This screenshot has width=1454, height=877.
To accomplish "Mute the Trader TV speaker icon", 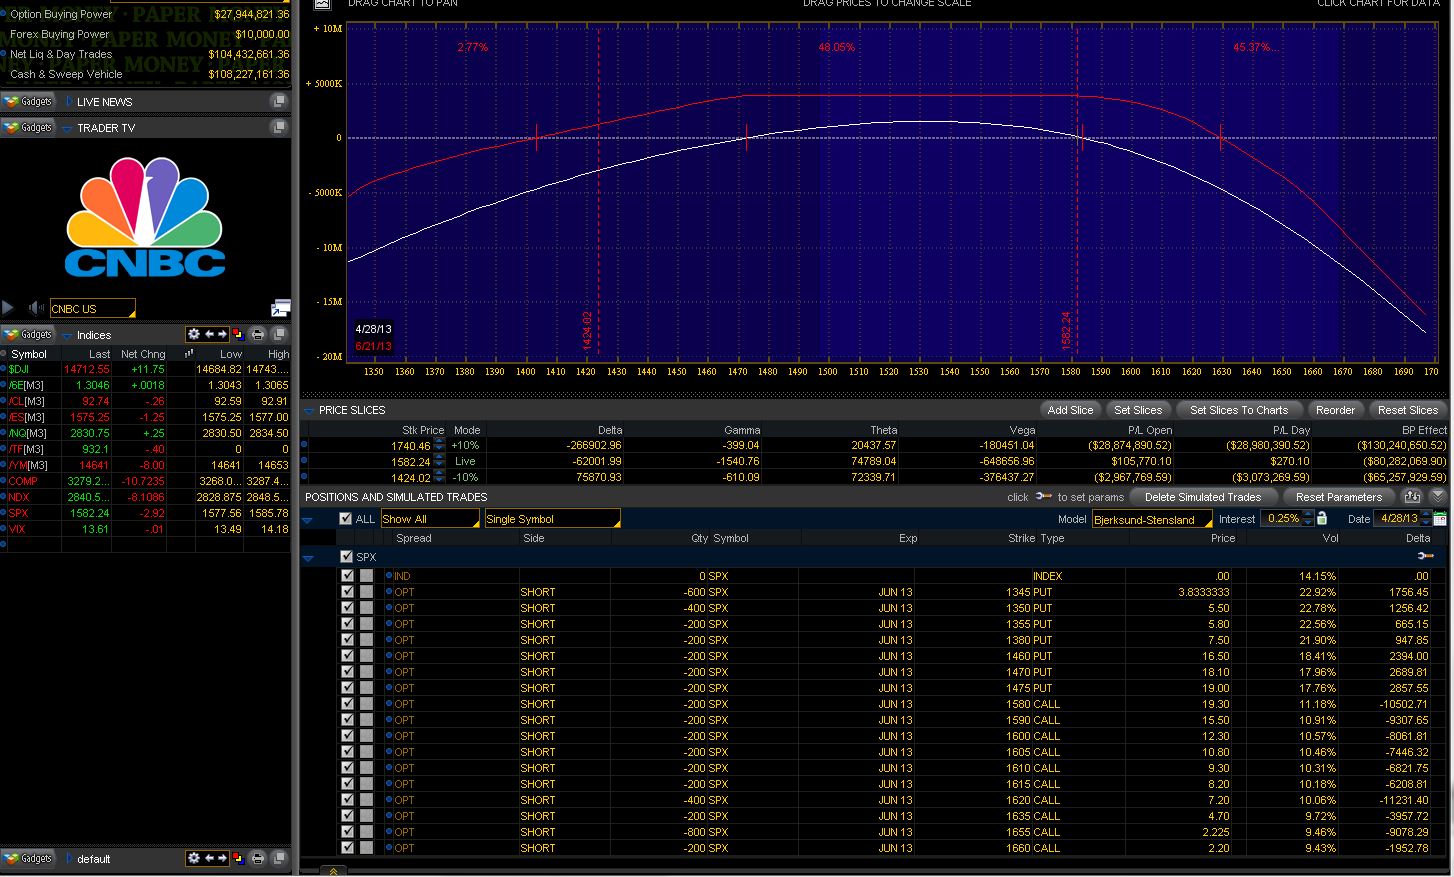I will coord(36,308).
